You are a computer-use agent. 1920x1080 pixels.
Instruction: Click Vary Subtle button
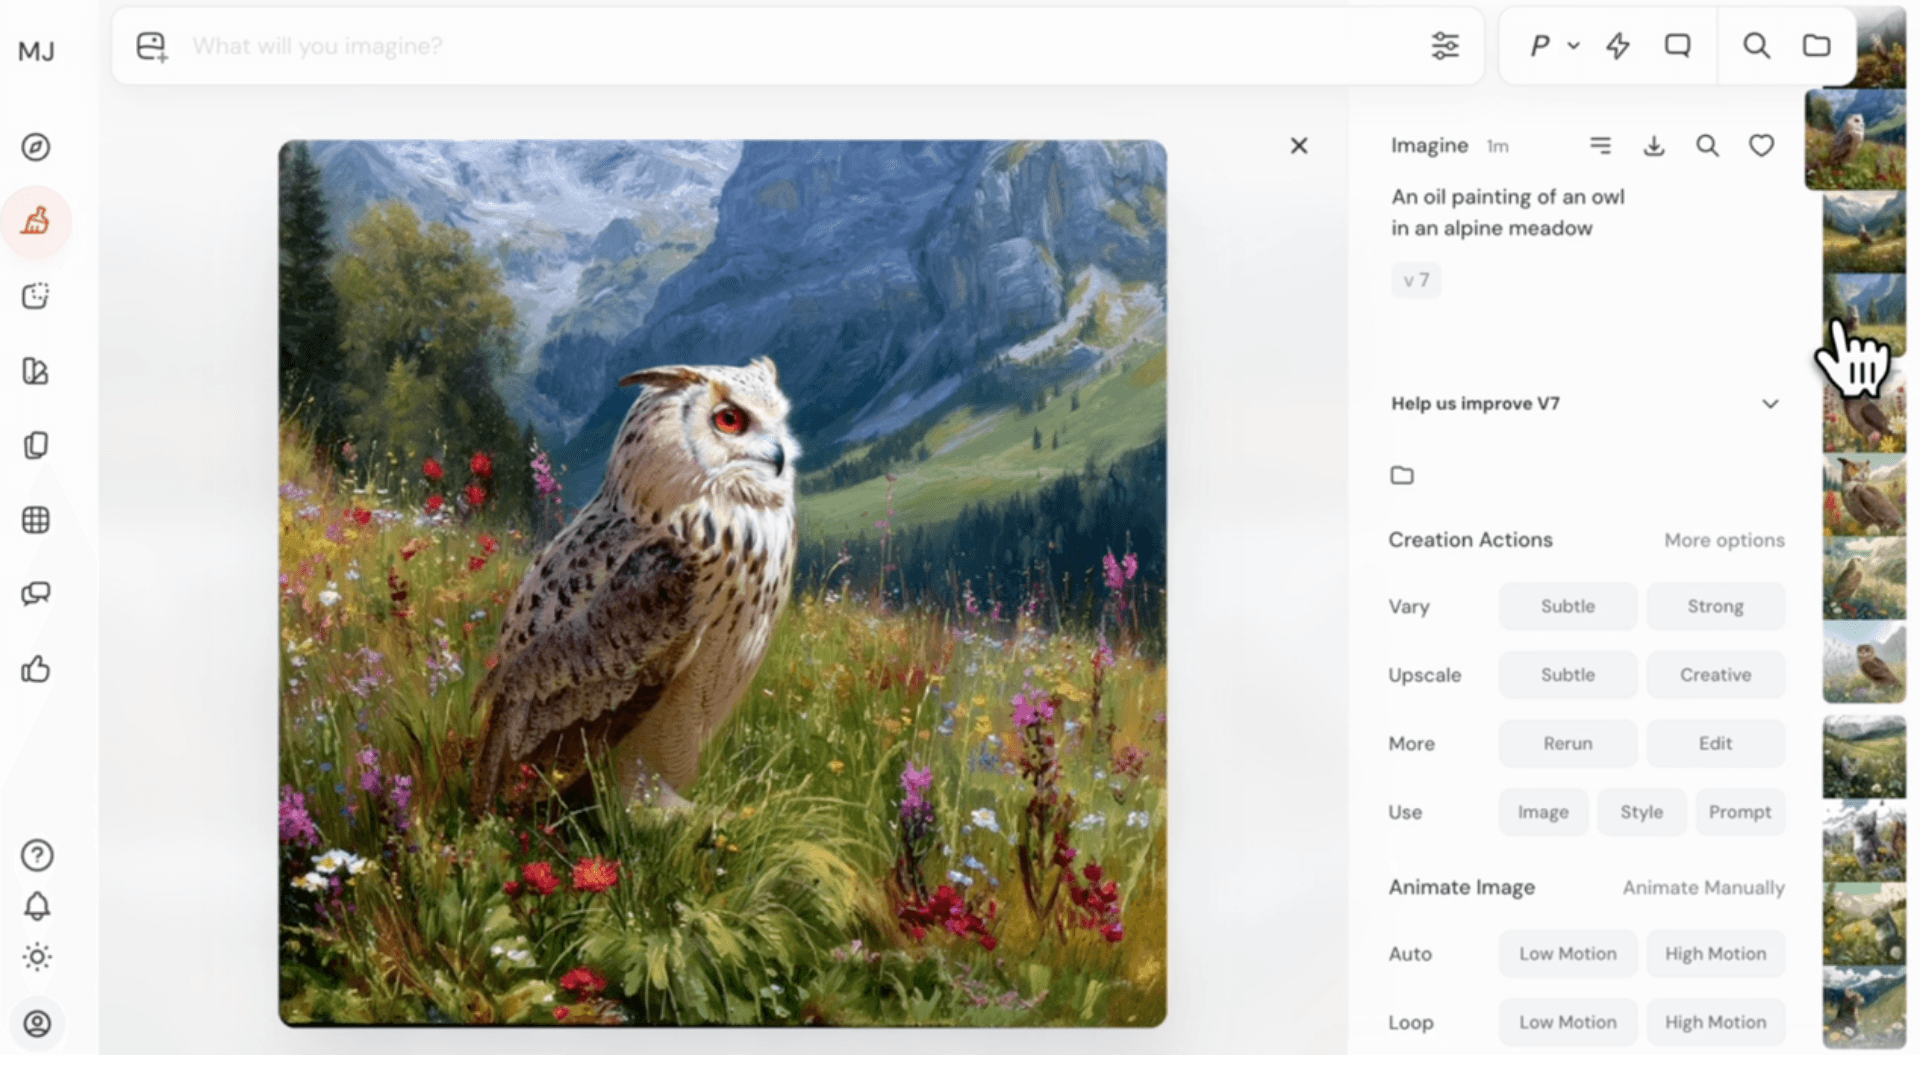(x=1567, y=606)
